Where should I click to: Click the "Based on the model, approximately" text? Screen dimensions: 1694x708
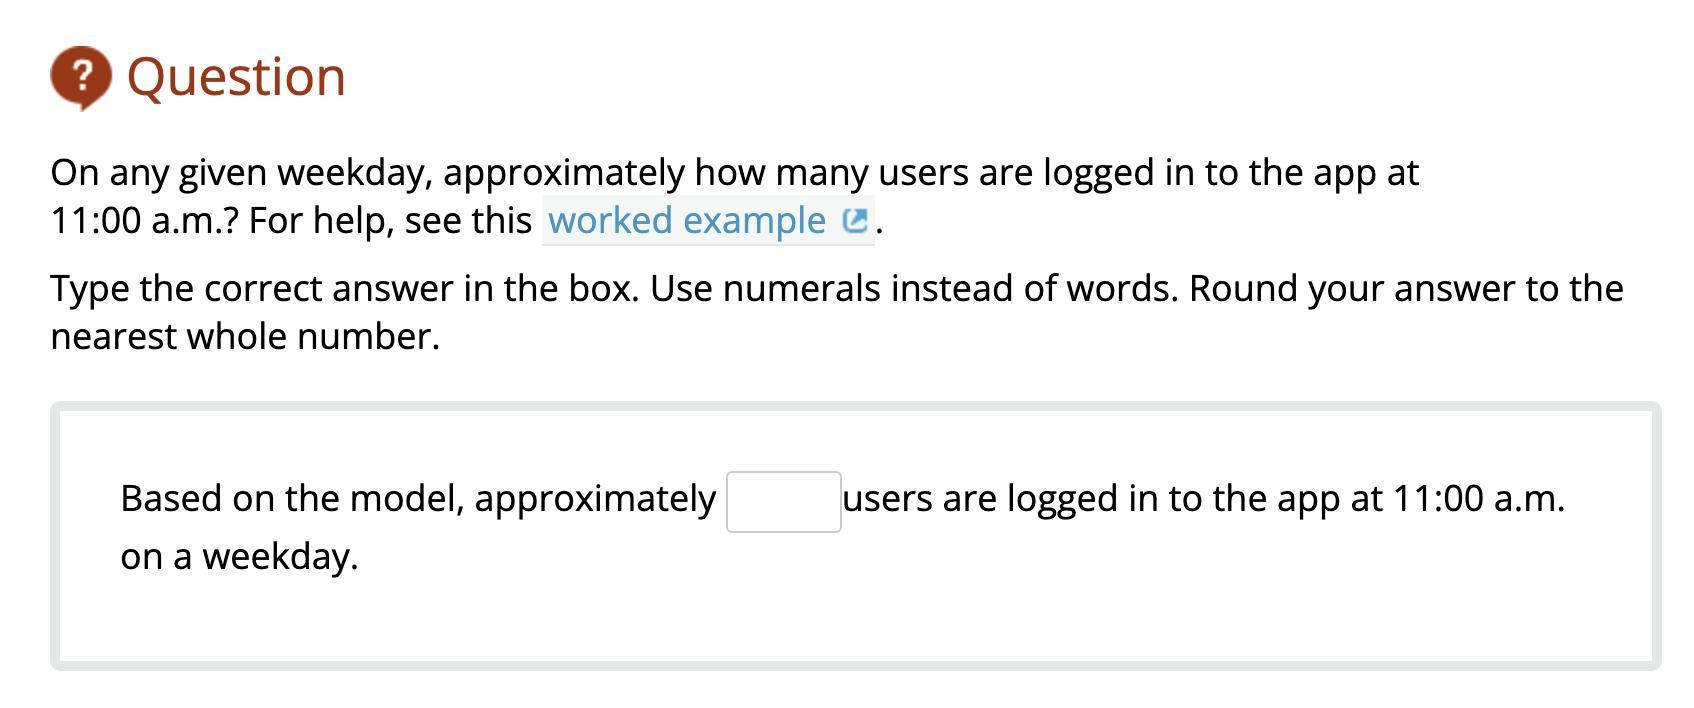tap(418, 499)
